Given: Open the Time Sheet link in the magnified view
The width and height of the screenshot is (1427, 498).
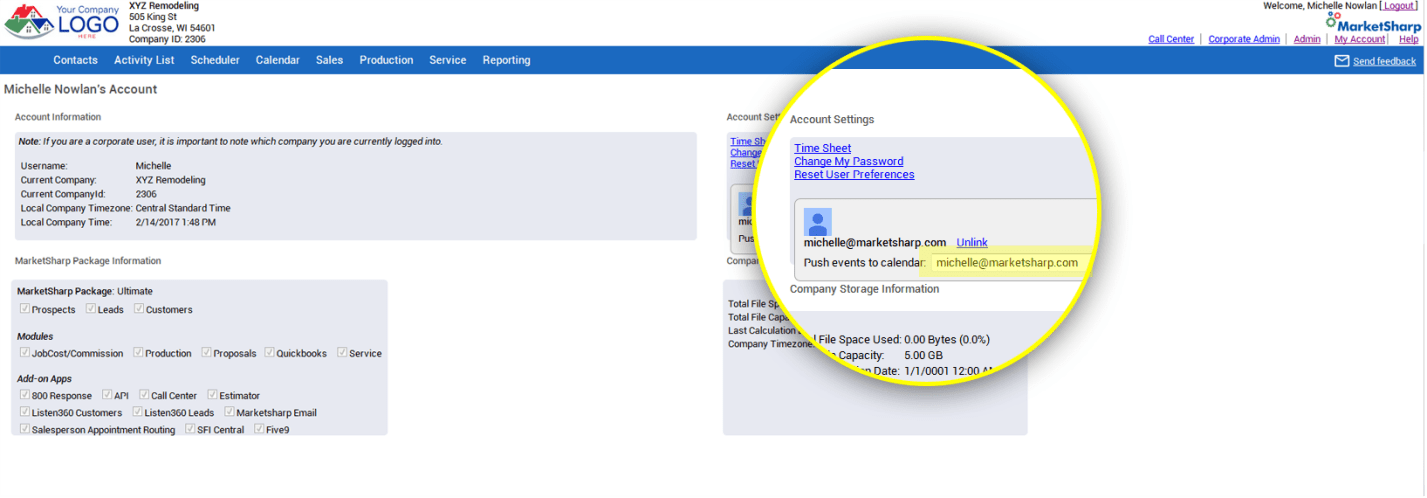Looking at the screenshot, I should (x=823, y=148).
